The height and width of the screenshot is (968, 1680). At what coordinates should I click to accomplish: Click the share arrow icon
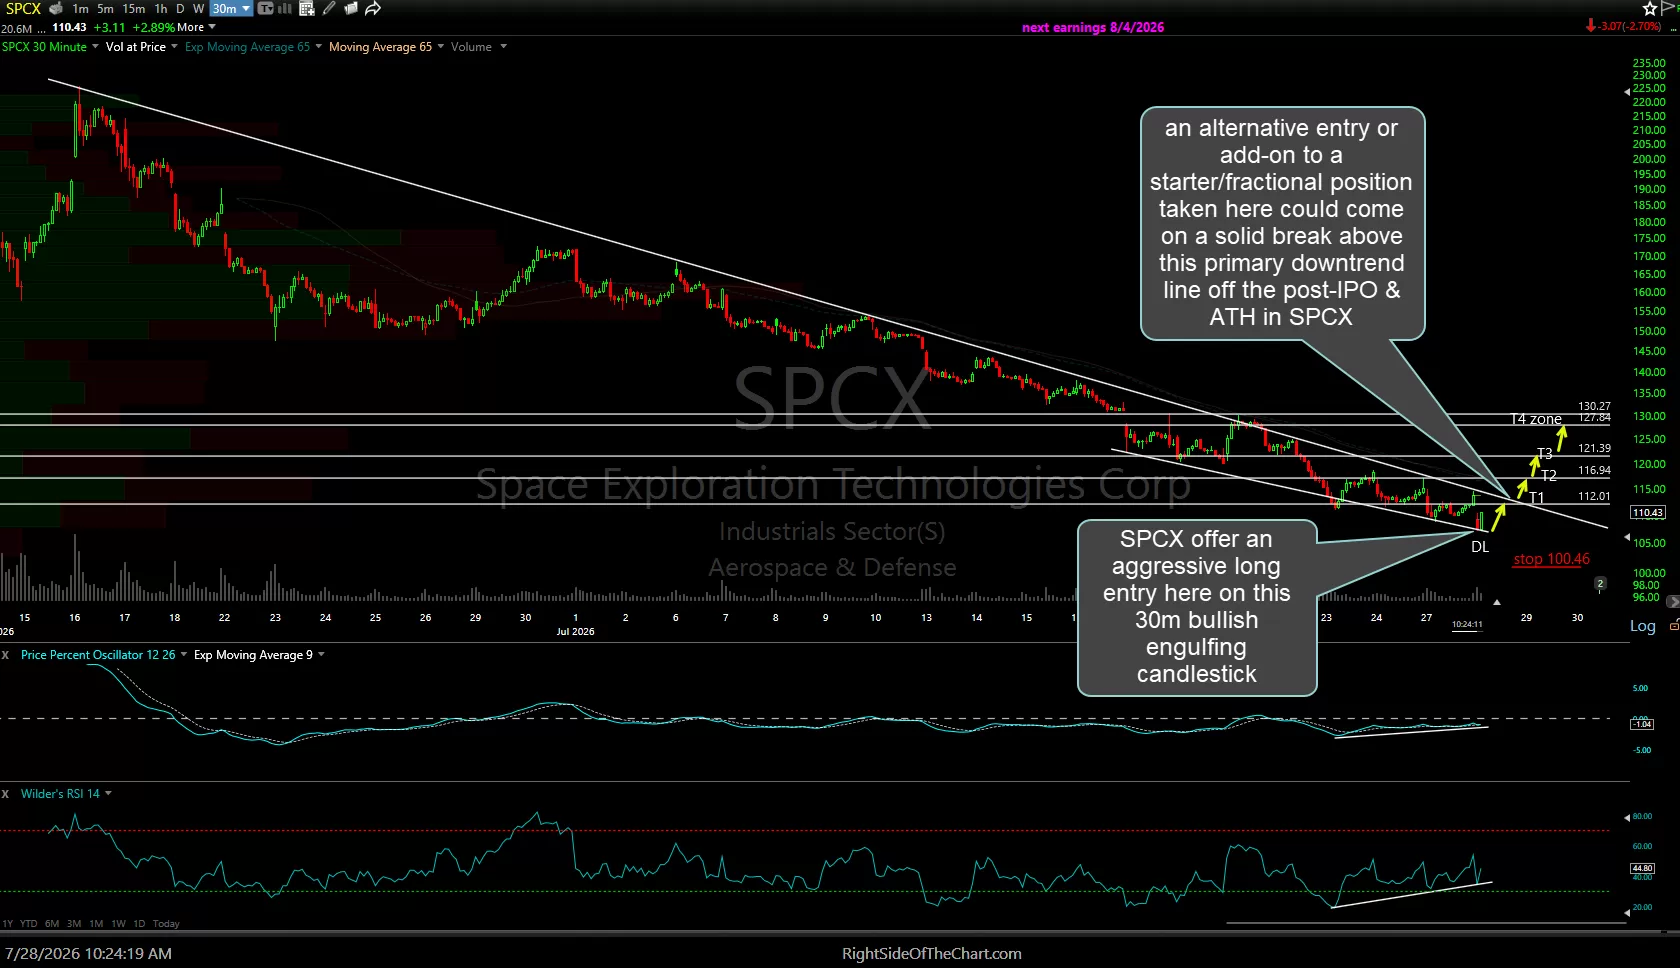[x=373, y=9]
